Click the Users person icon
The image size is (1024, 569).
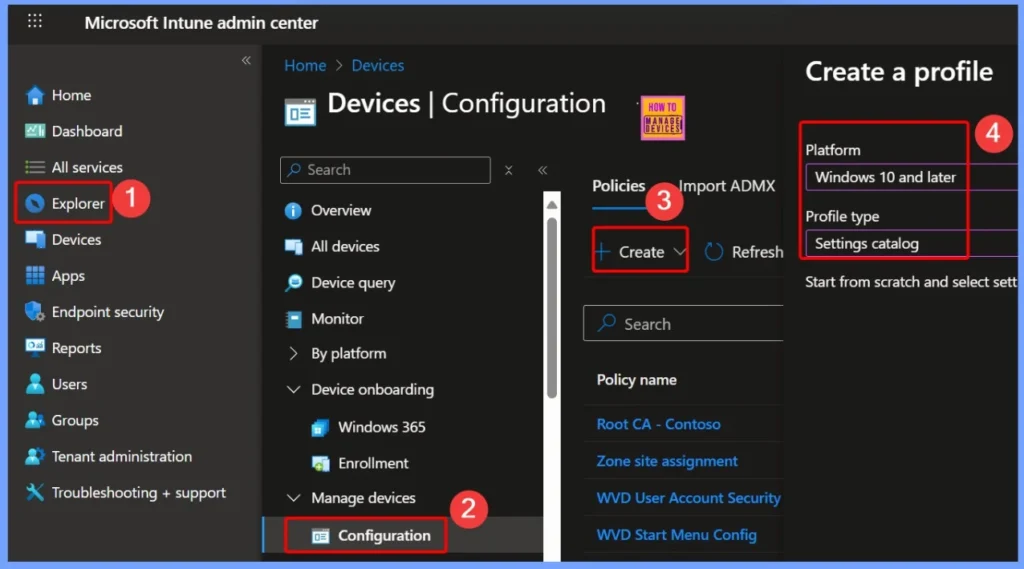35,384
